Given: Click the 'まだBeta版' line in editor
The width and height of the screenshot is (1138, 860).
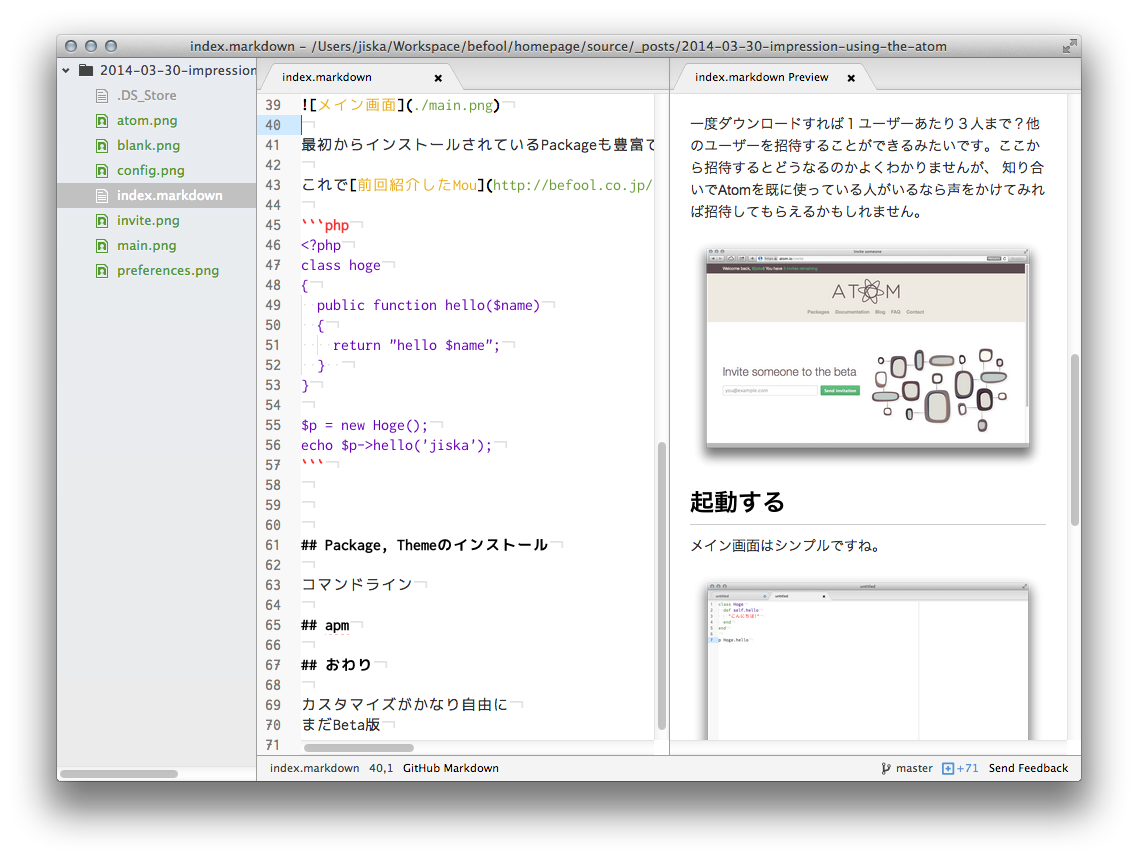Looking at the screenshot, I should click(340, 725).
